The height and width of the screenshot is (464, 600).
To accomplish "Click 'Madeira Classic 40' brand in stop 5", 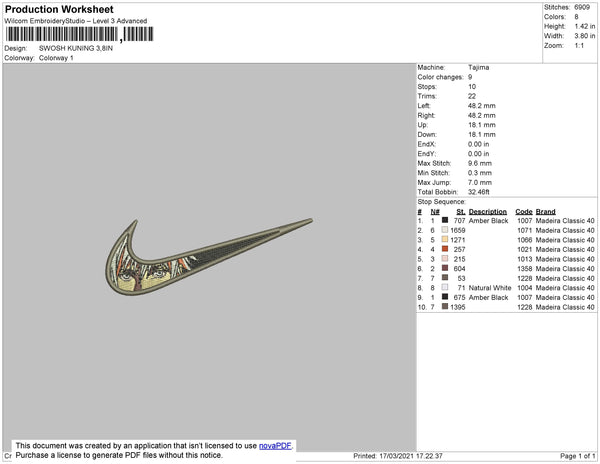I will pyautogui.click(x=565, y=259).
